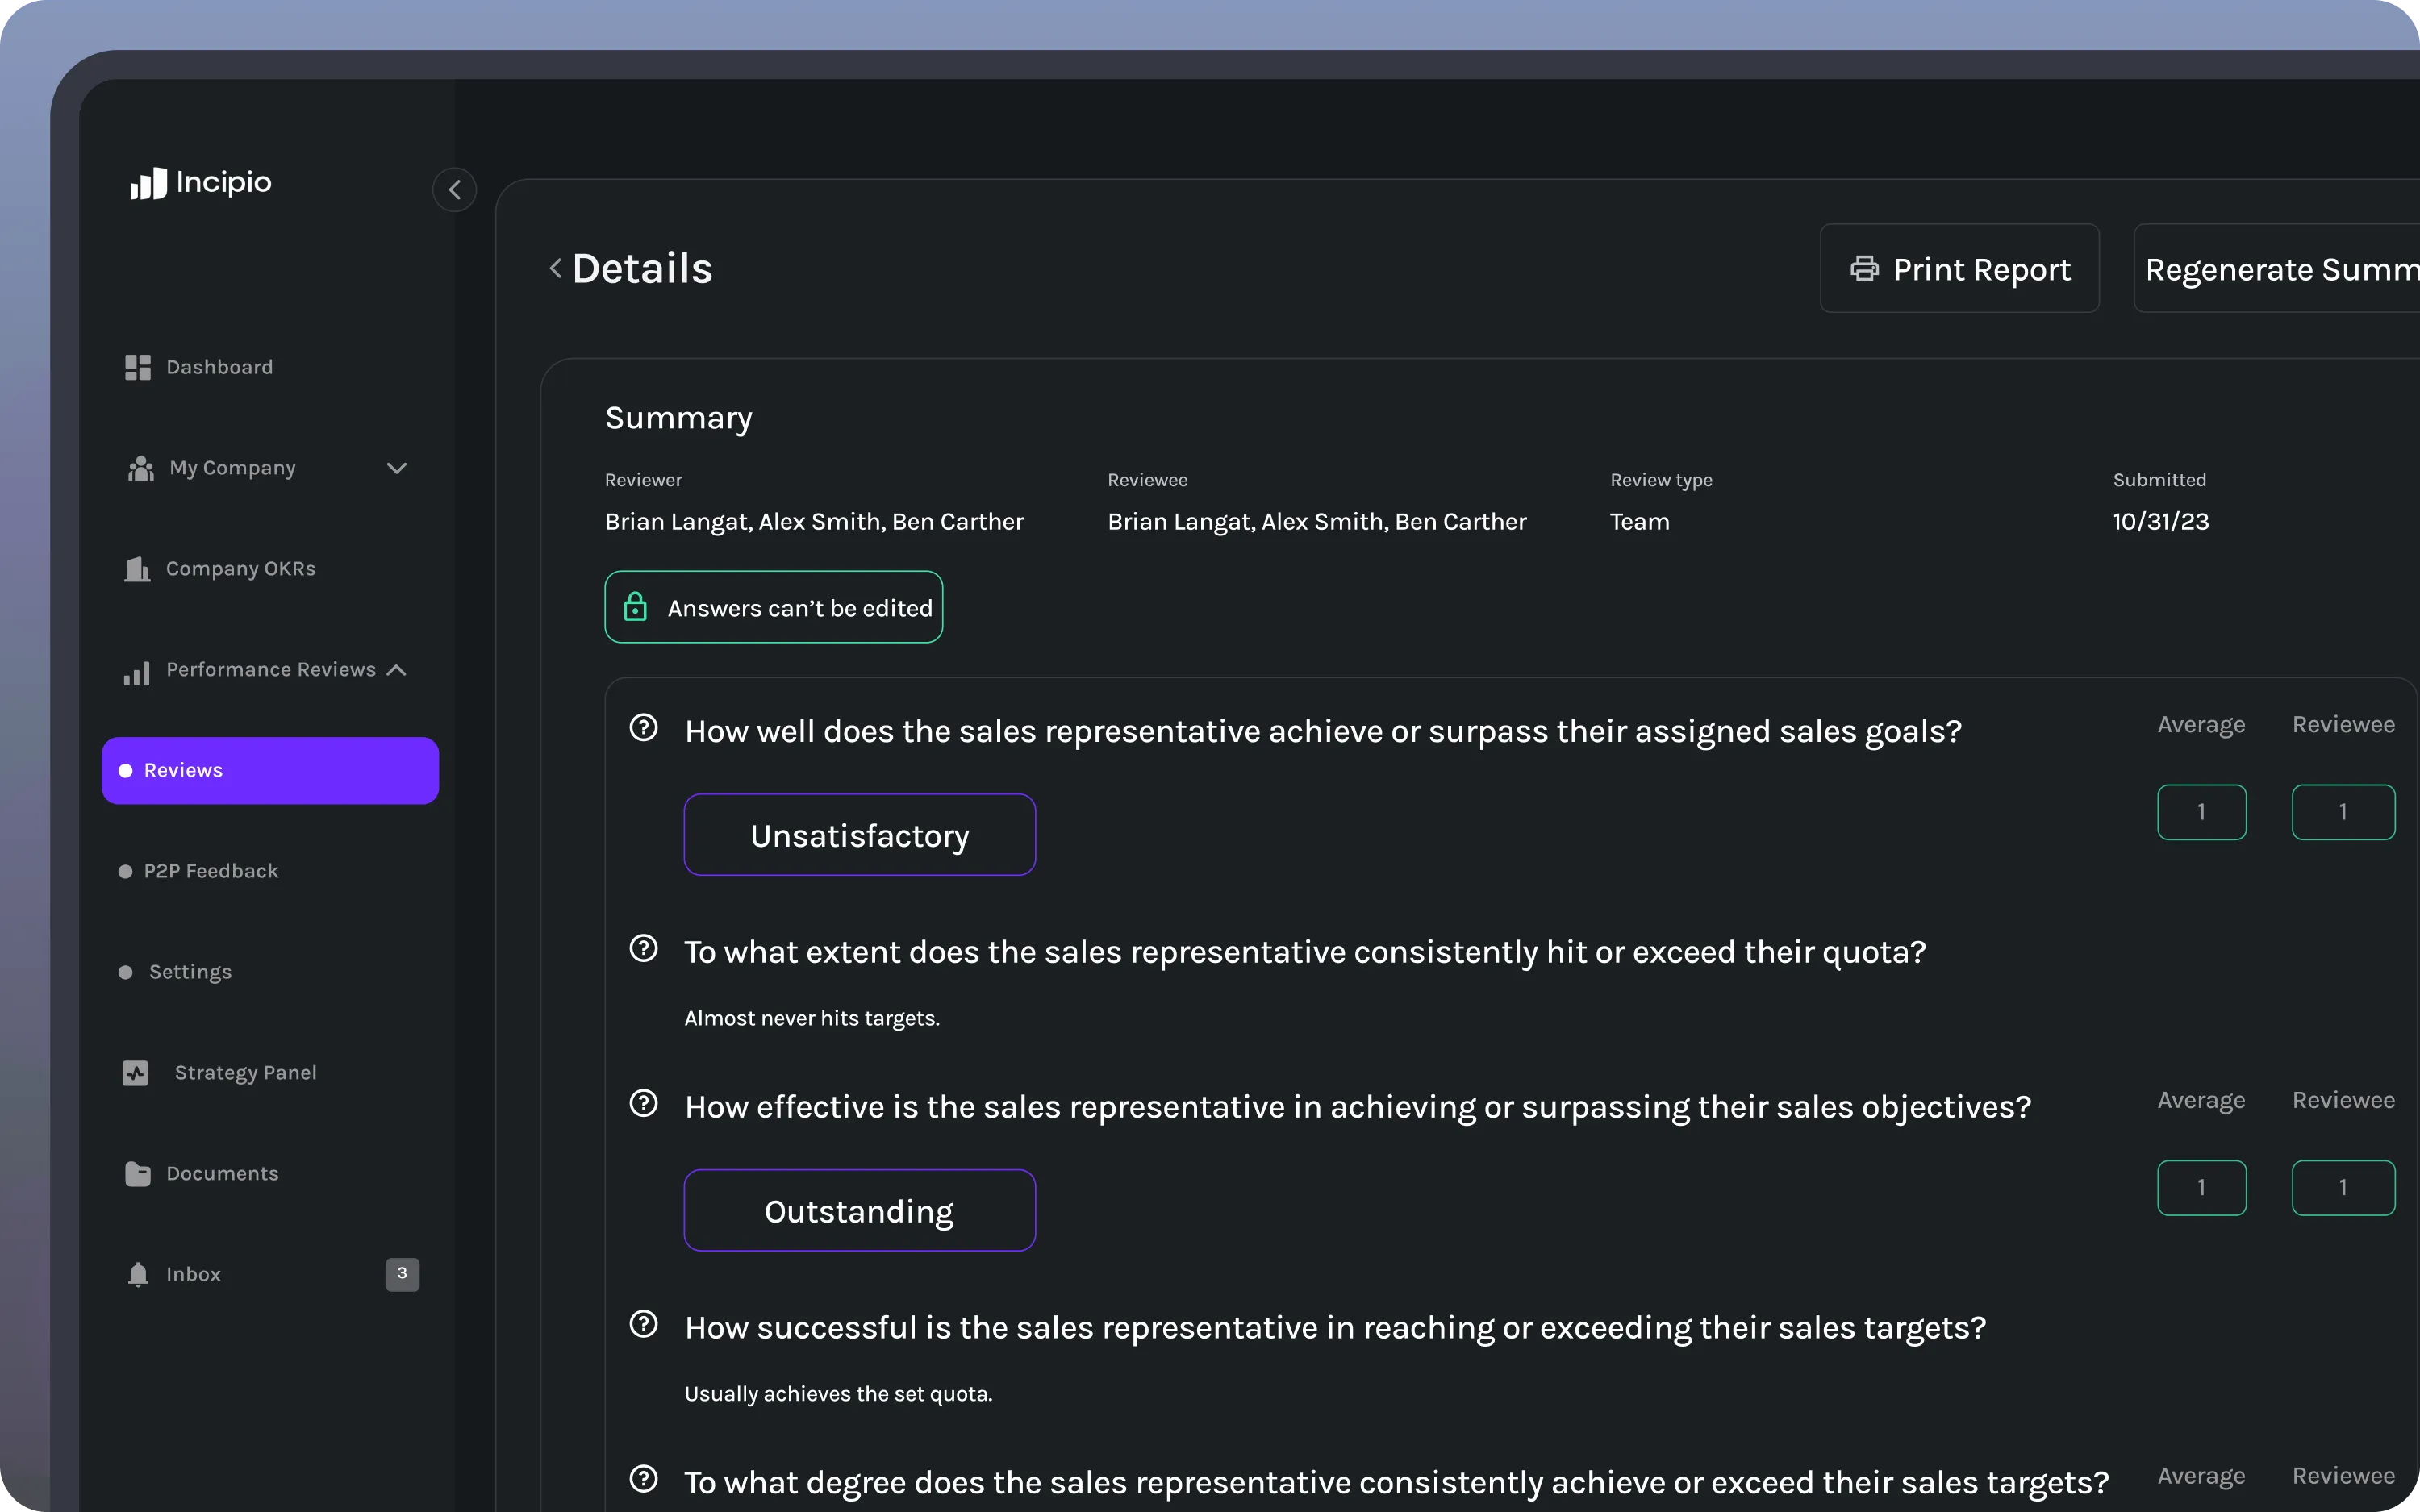Image resolution: width=2420 pixels, height=1512 pixels.
Task: Select the Unsatisfactory rating option
Action: click(859, 835)
